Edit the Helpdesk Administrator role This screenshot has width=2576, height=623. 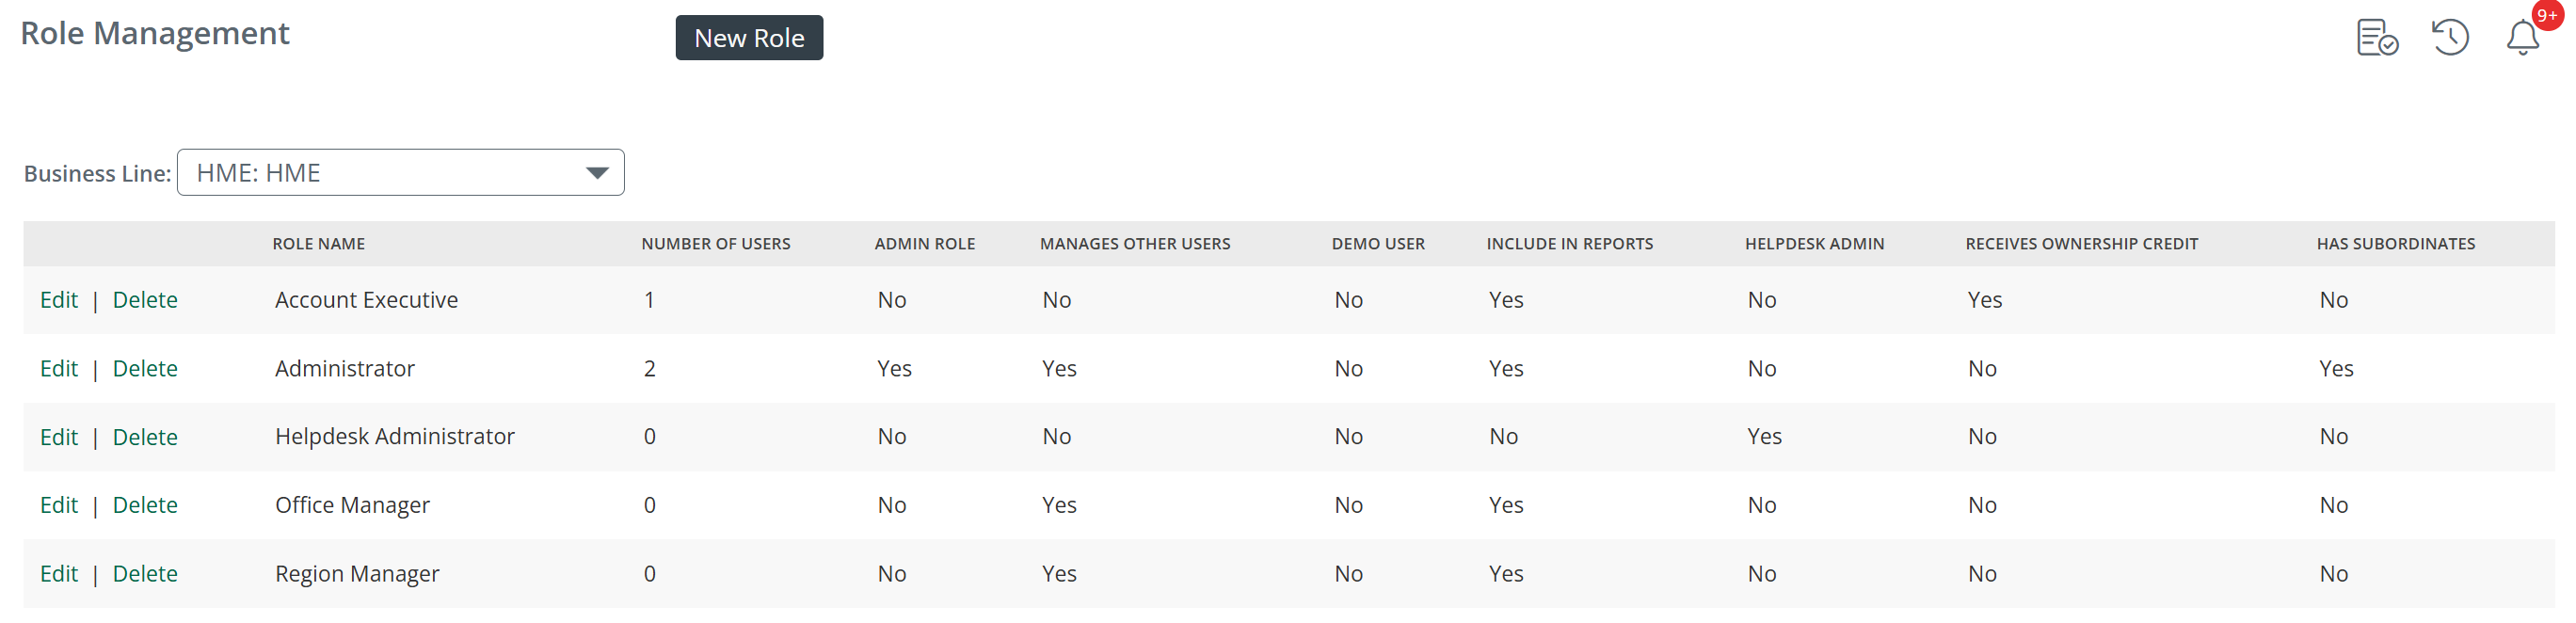click(x=59, y=437)
